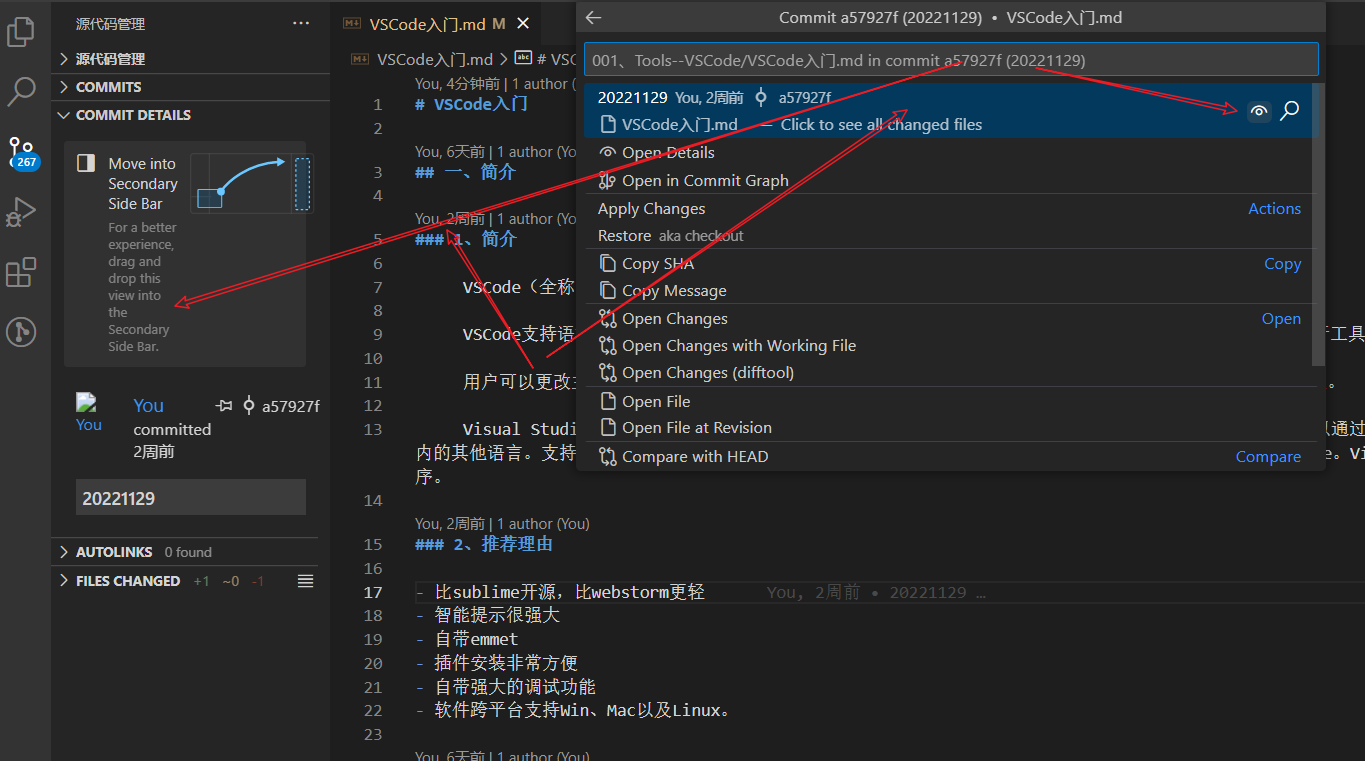Viewport: 1365px width, 761px height.
Task: Click the line '- 智能提示很强大'
Action: coord(487,616)
